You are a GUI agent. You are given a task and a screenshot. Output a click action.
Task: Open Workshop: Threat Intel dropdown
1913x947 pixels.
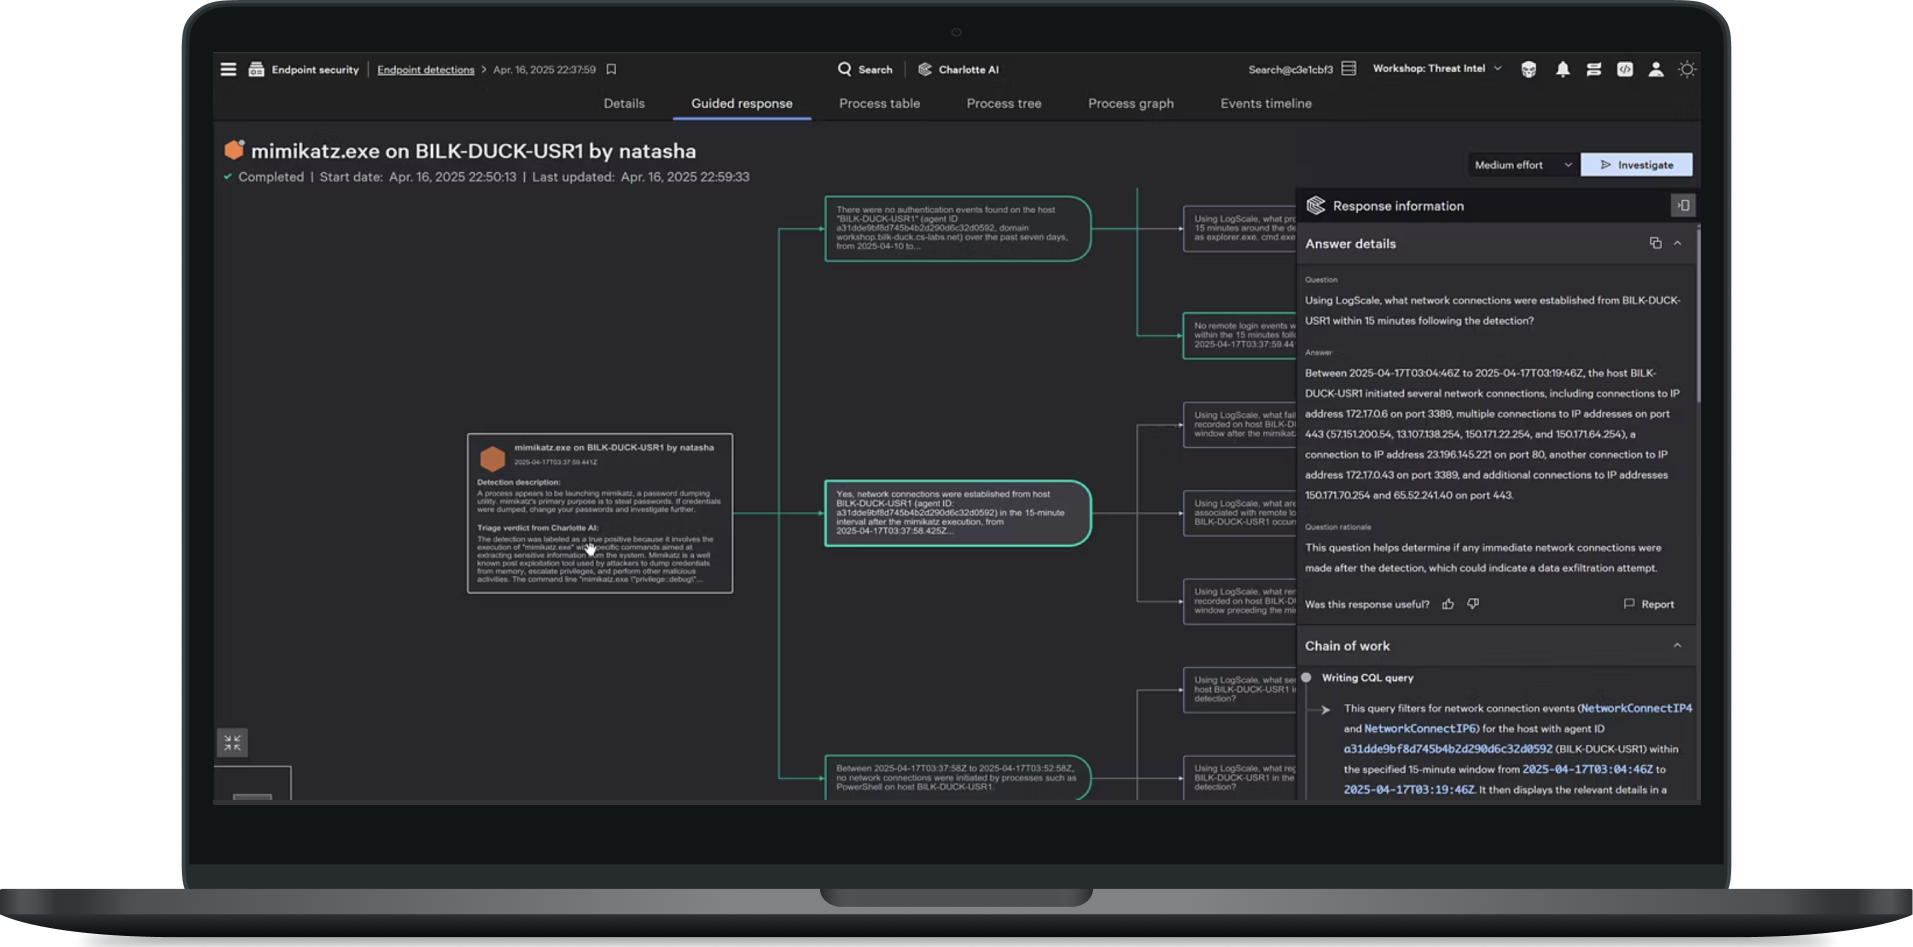[1437, 69]
